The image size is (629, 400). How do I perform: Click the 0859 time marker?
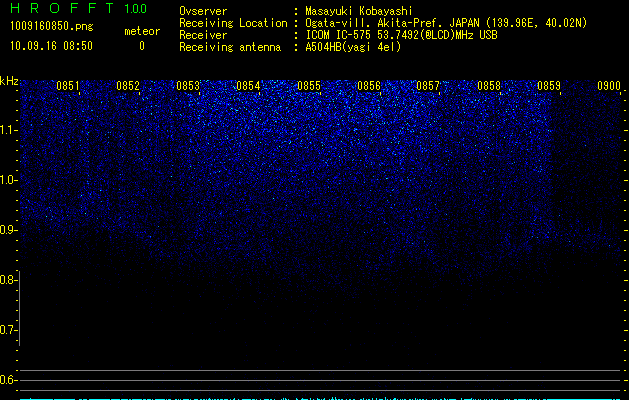(549, 86)
